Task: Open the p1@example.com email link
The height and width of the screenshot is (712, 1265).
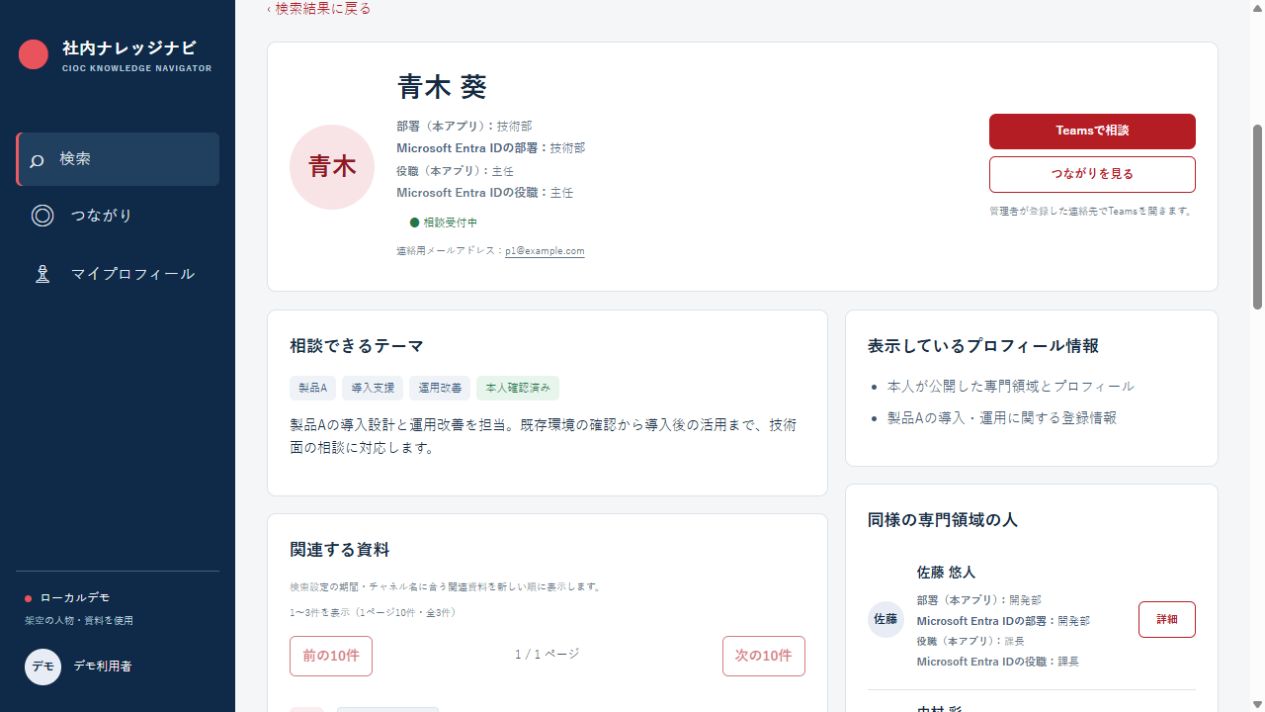Action: pos(544,251)
